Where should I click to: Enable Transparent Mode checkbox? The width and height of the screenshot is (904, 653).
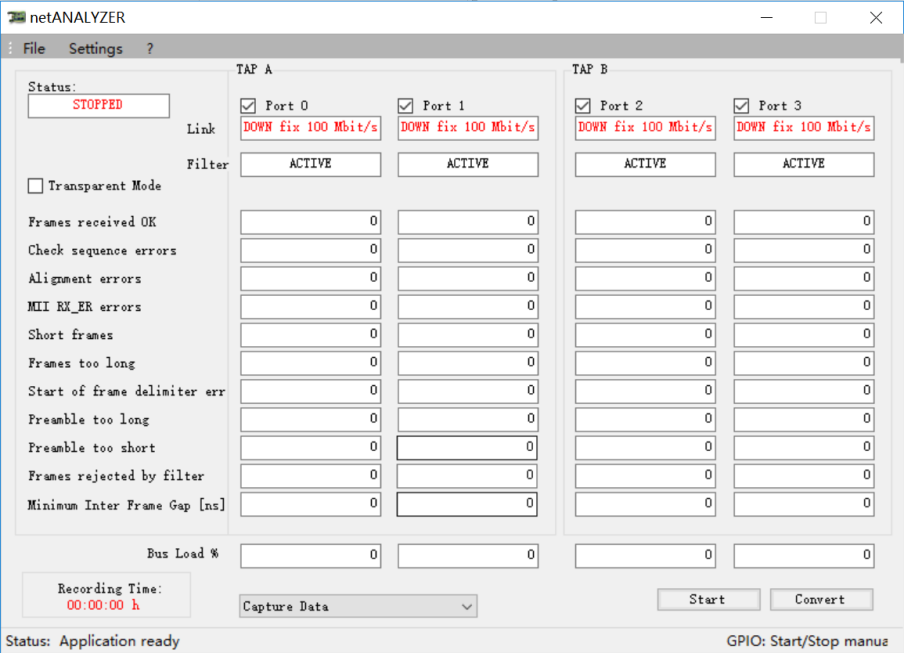35,186
